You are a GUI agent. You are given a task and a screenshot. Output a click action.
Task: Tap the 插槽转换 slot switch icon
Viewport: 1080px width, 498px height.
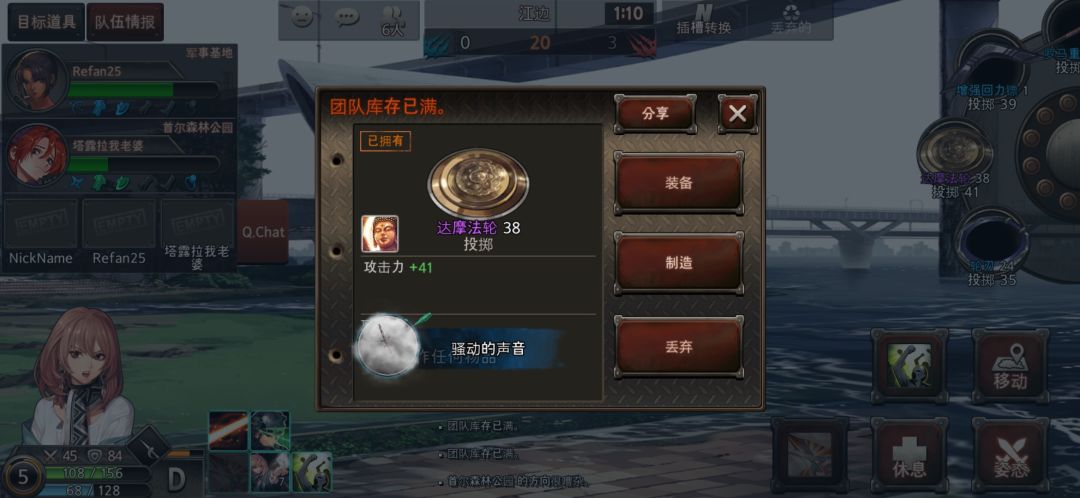(703, 20)
